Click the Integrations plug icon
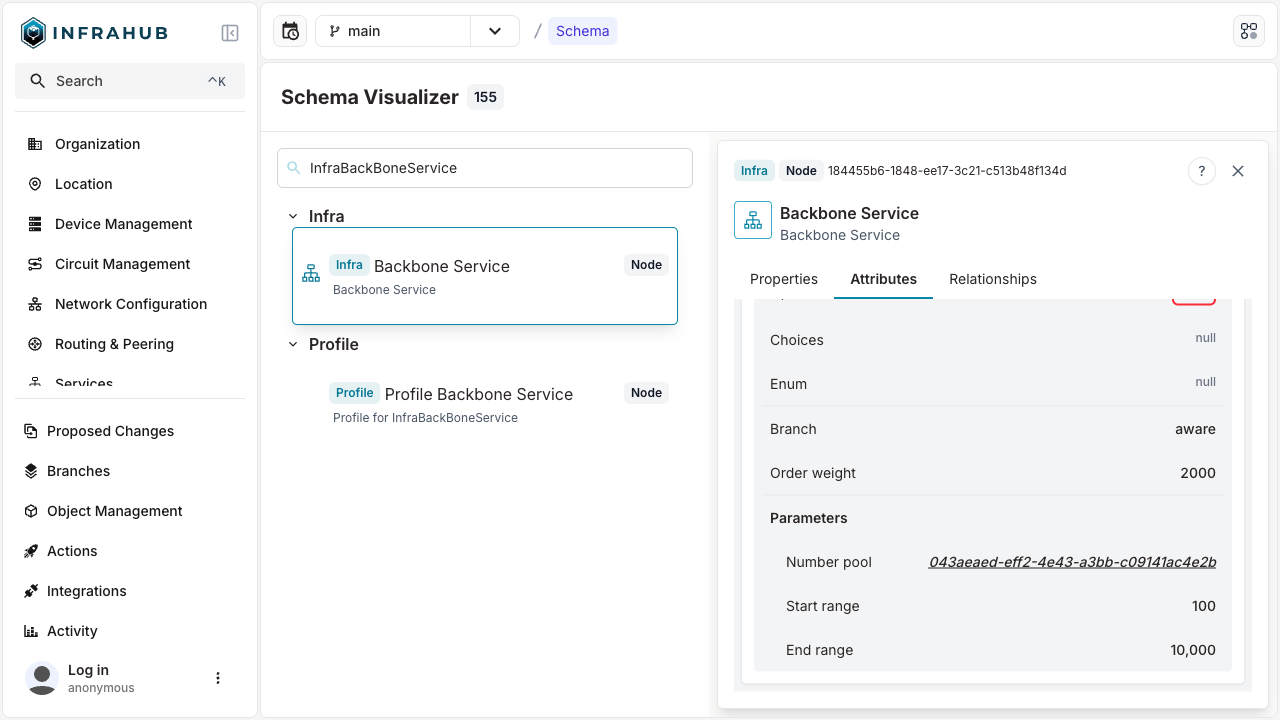 click(x=31, y=591)
